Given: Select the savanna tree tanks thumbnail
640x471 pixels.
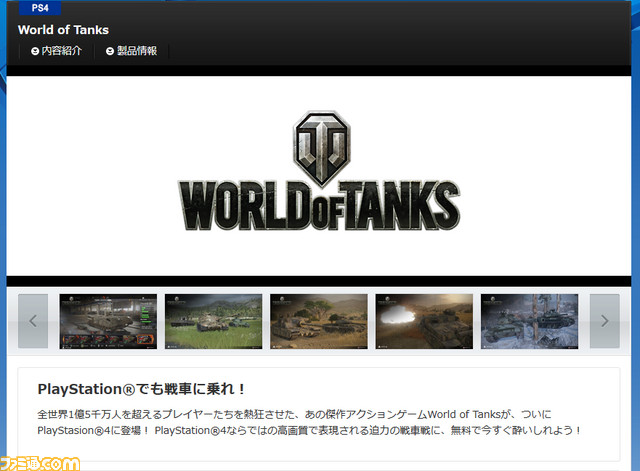Looking at the screenshot, I should coord(319,321).
